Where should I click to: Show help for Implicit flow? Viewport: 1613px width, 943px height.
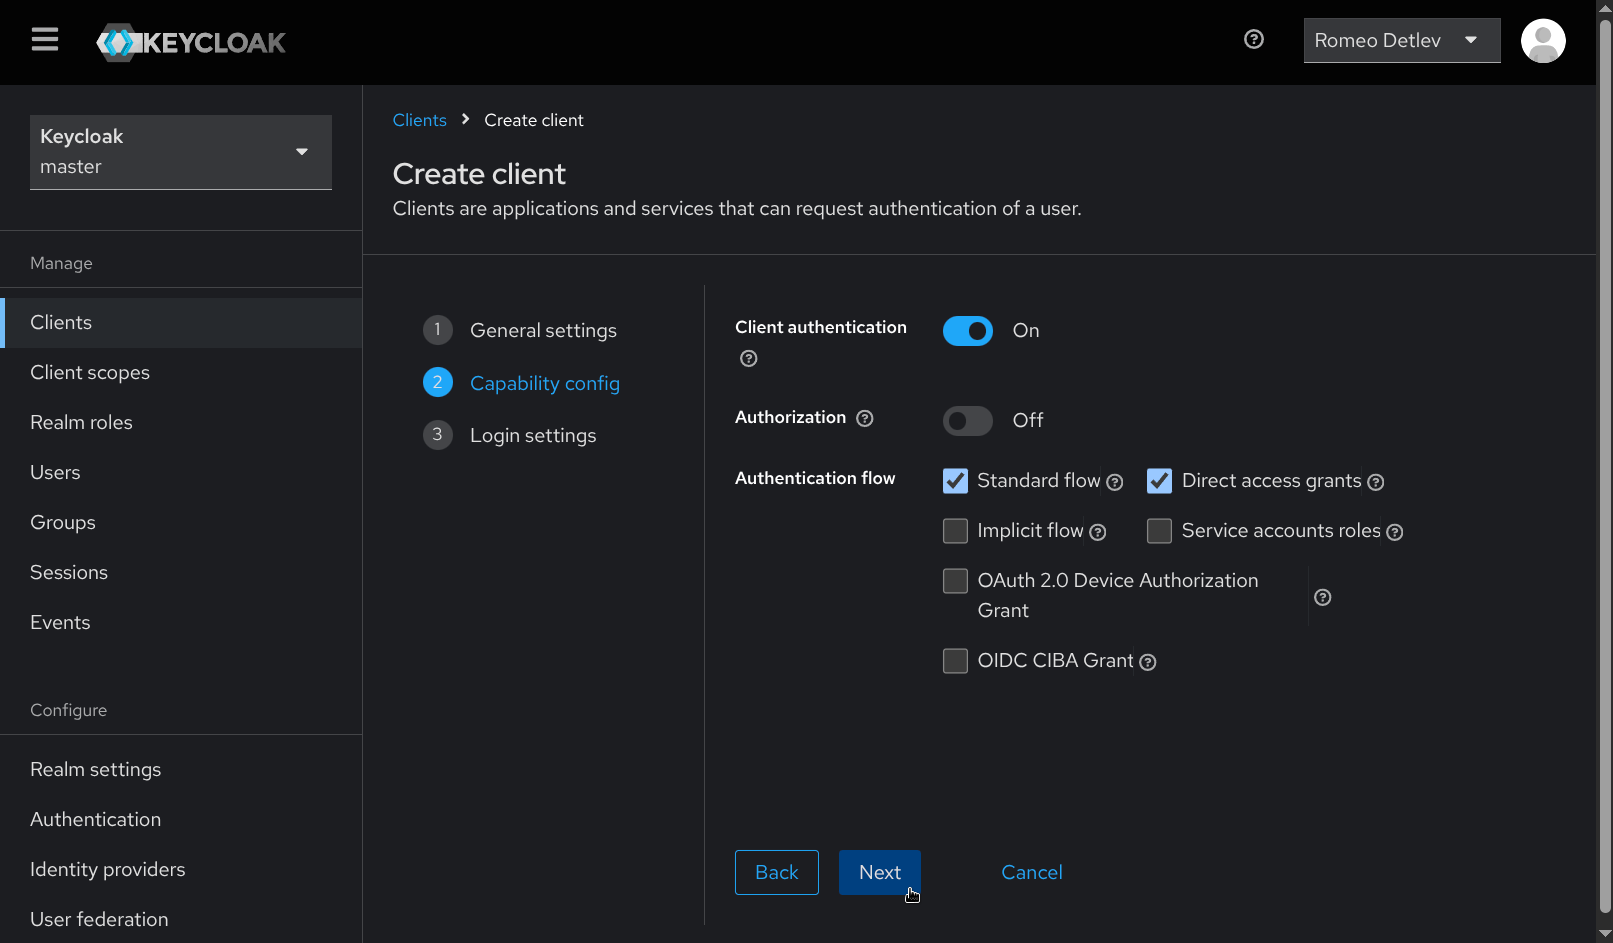pyautogui.click(x=1098, y=532)
